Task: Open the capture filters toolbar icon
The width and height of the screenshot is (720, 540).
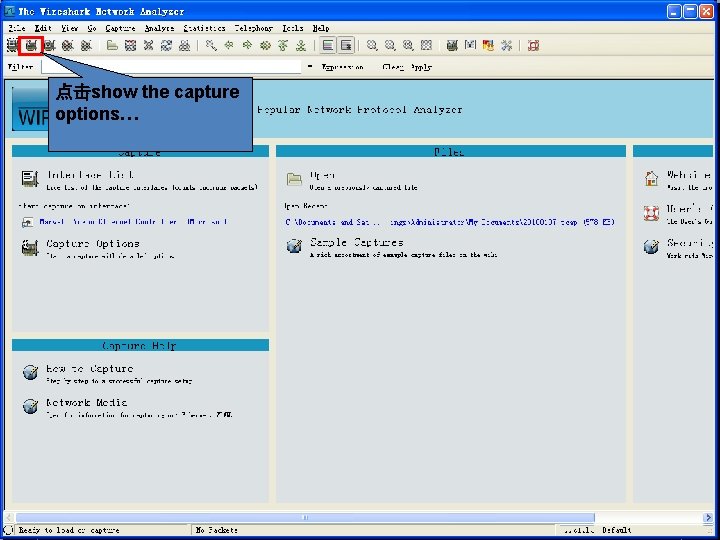Action: coord(452,45)
